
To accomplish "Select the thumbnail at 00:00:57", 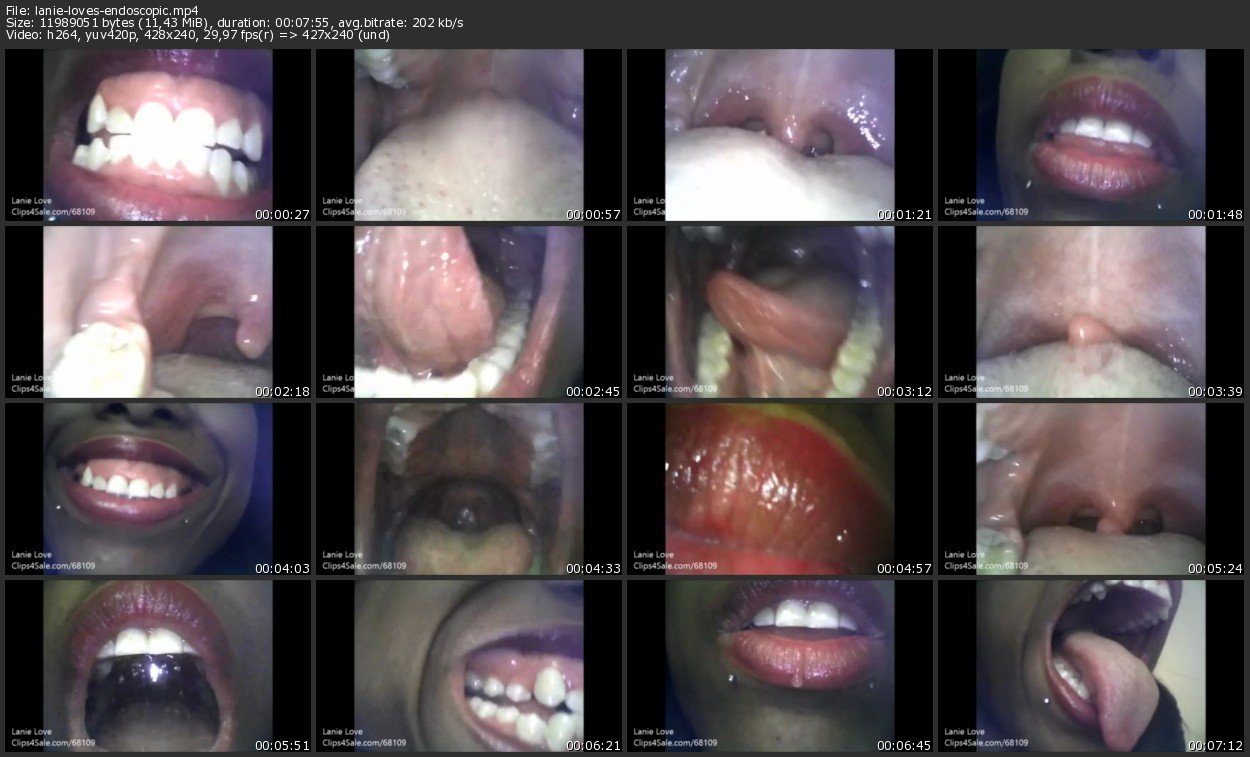I will click(x=469, y=135).
